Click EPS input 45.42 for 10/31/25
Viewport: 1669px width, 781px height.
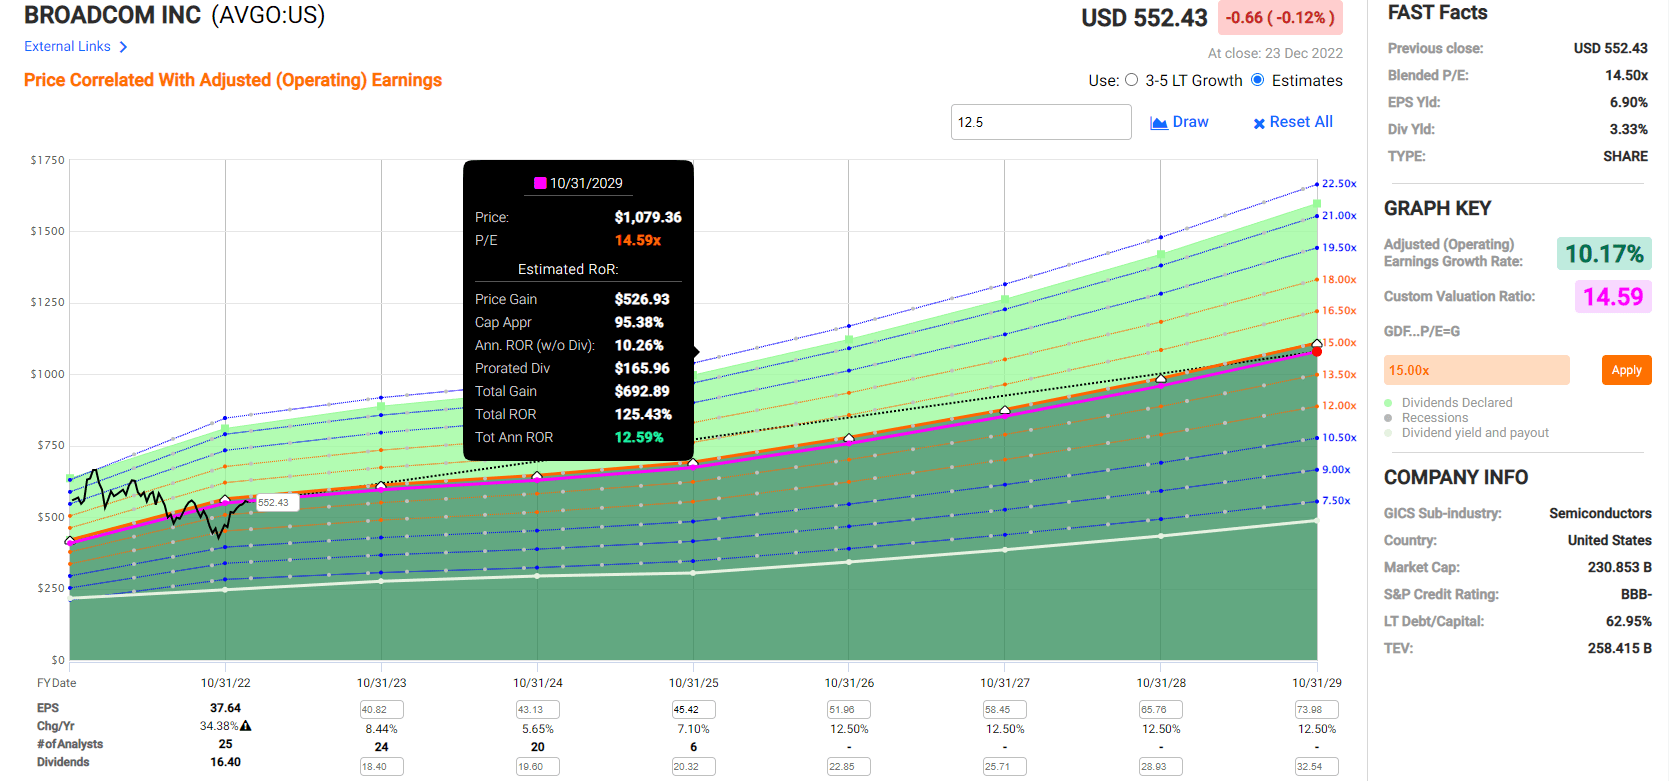[x=693, y=709]
